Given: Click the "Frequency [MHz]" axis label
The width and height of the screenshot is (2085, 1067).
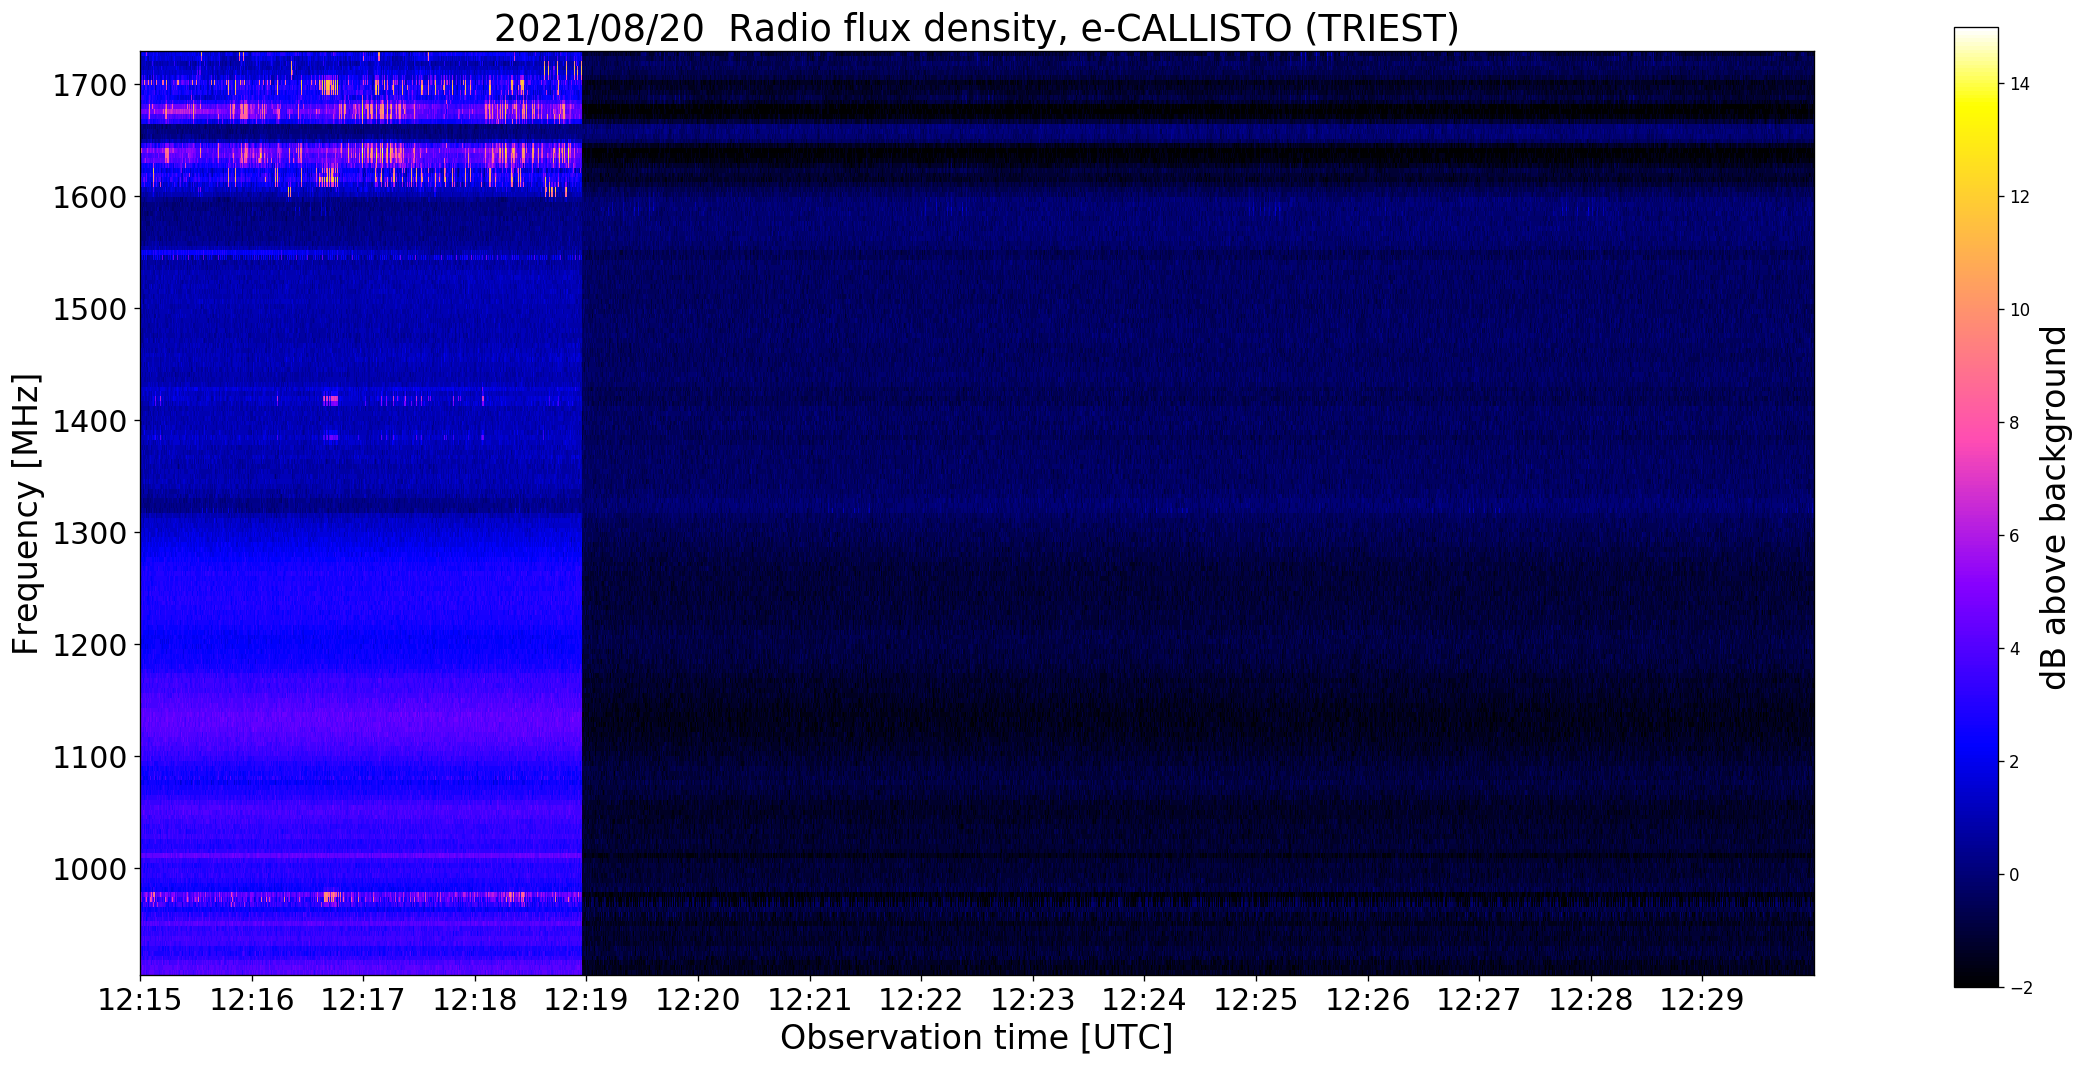Looking at the screenshot, I should [26, 514].
